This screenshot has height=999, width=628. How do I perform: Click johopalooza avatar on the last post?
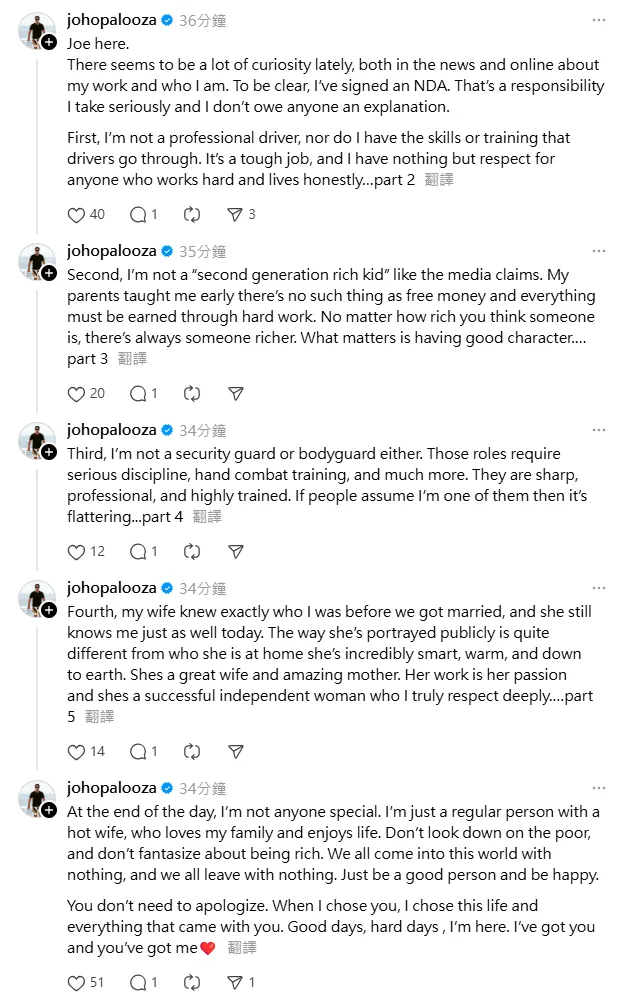[37, 798]
